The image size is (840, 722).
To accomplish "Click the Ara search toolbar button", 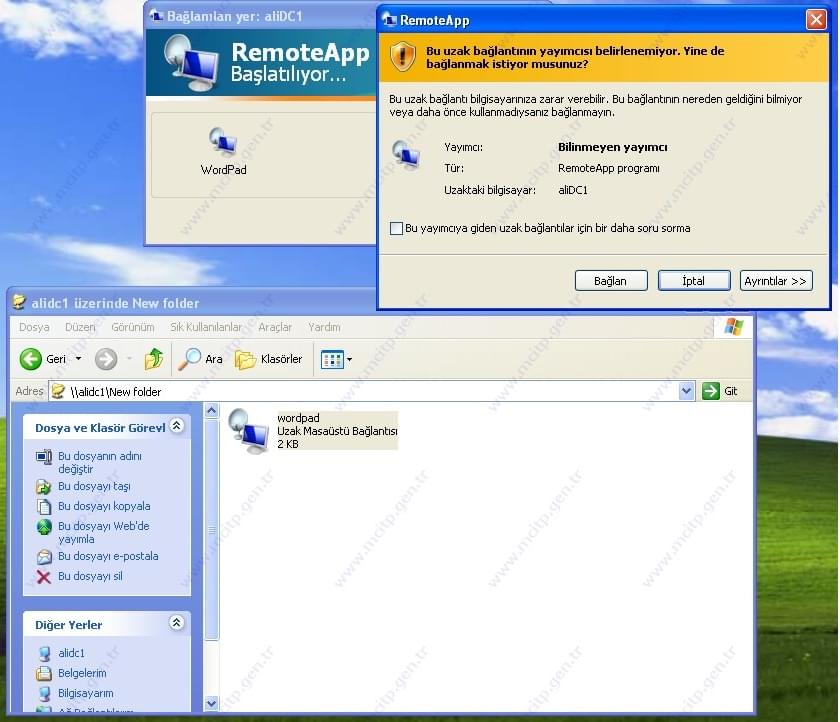I will [200, 359].
